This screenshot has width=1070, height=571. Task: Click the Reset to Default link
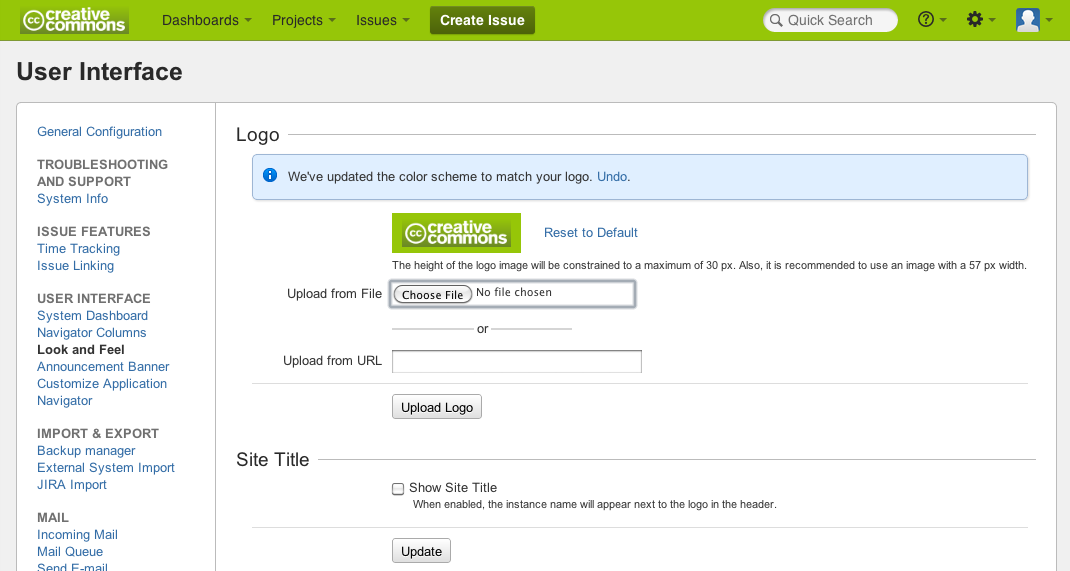point(590,233)
